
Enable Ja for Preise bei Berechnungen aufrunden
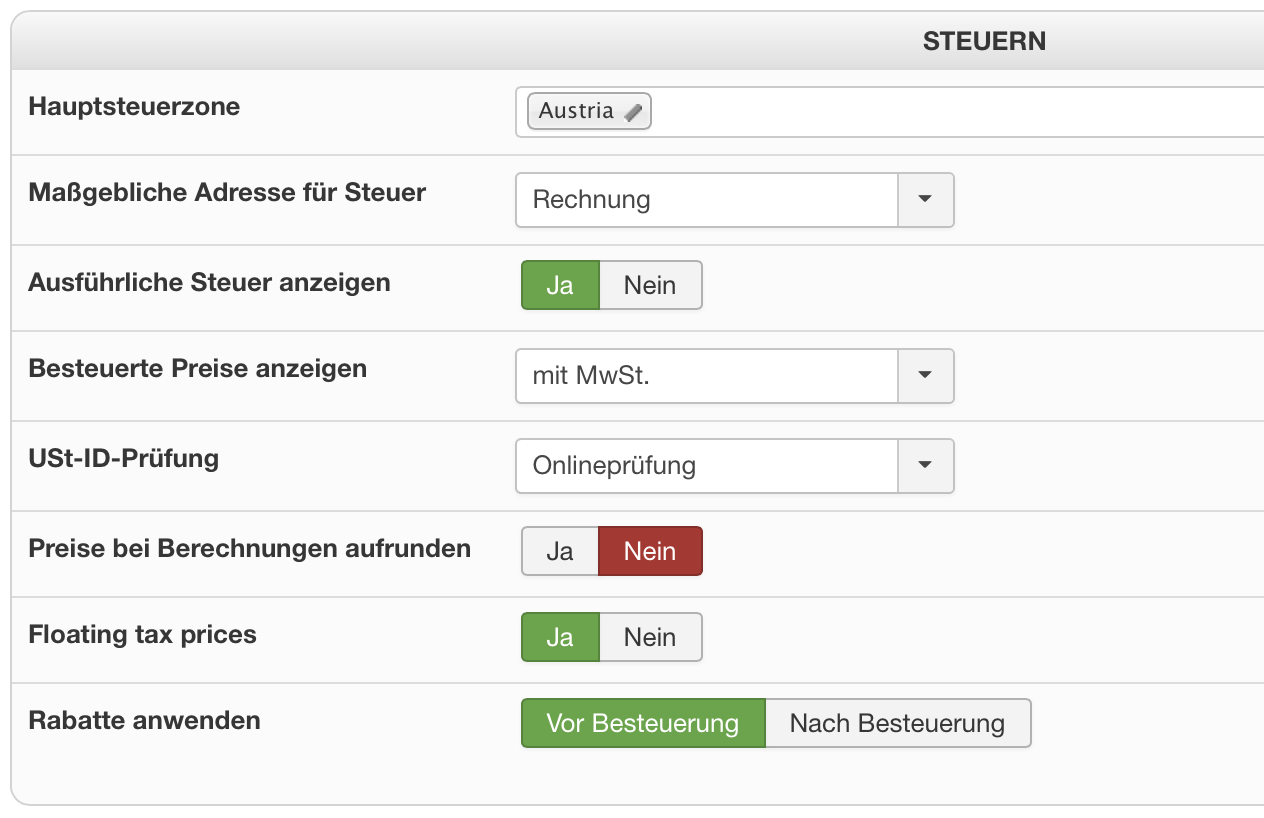[x=560, y=551]
